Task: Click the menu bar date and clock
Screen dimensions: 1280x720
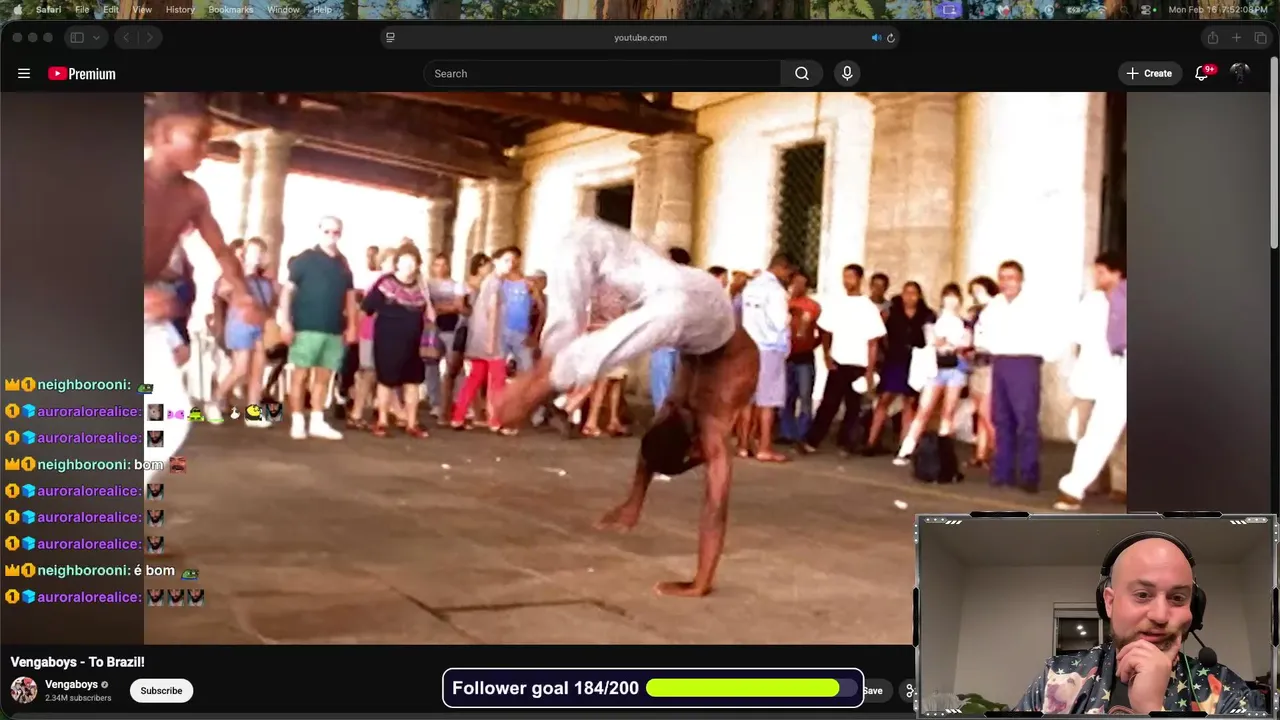Action: pyautogui.click(x=1217, y=9)
